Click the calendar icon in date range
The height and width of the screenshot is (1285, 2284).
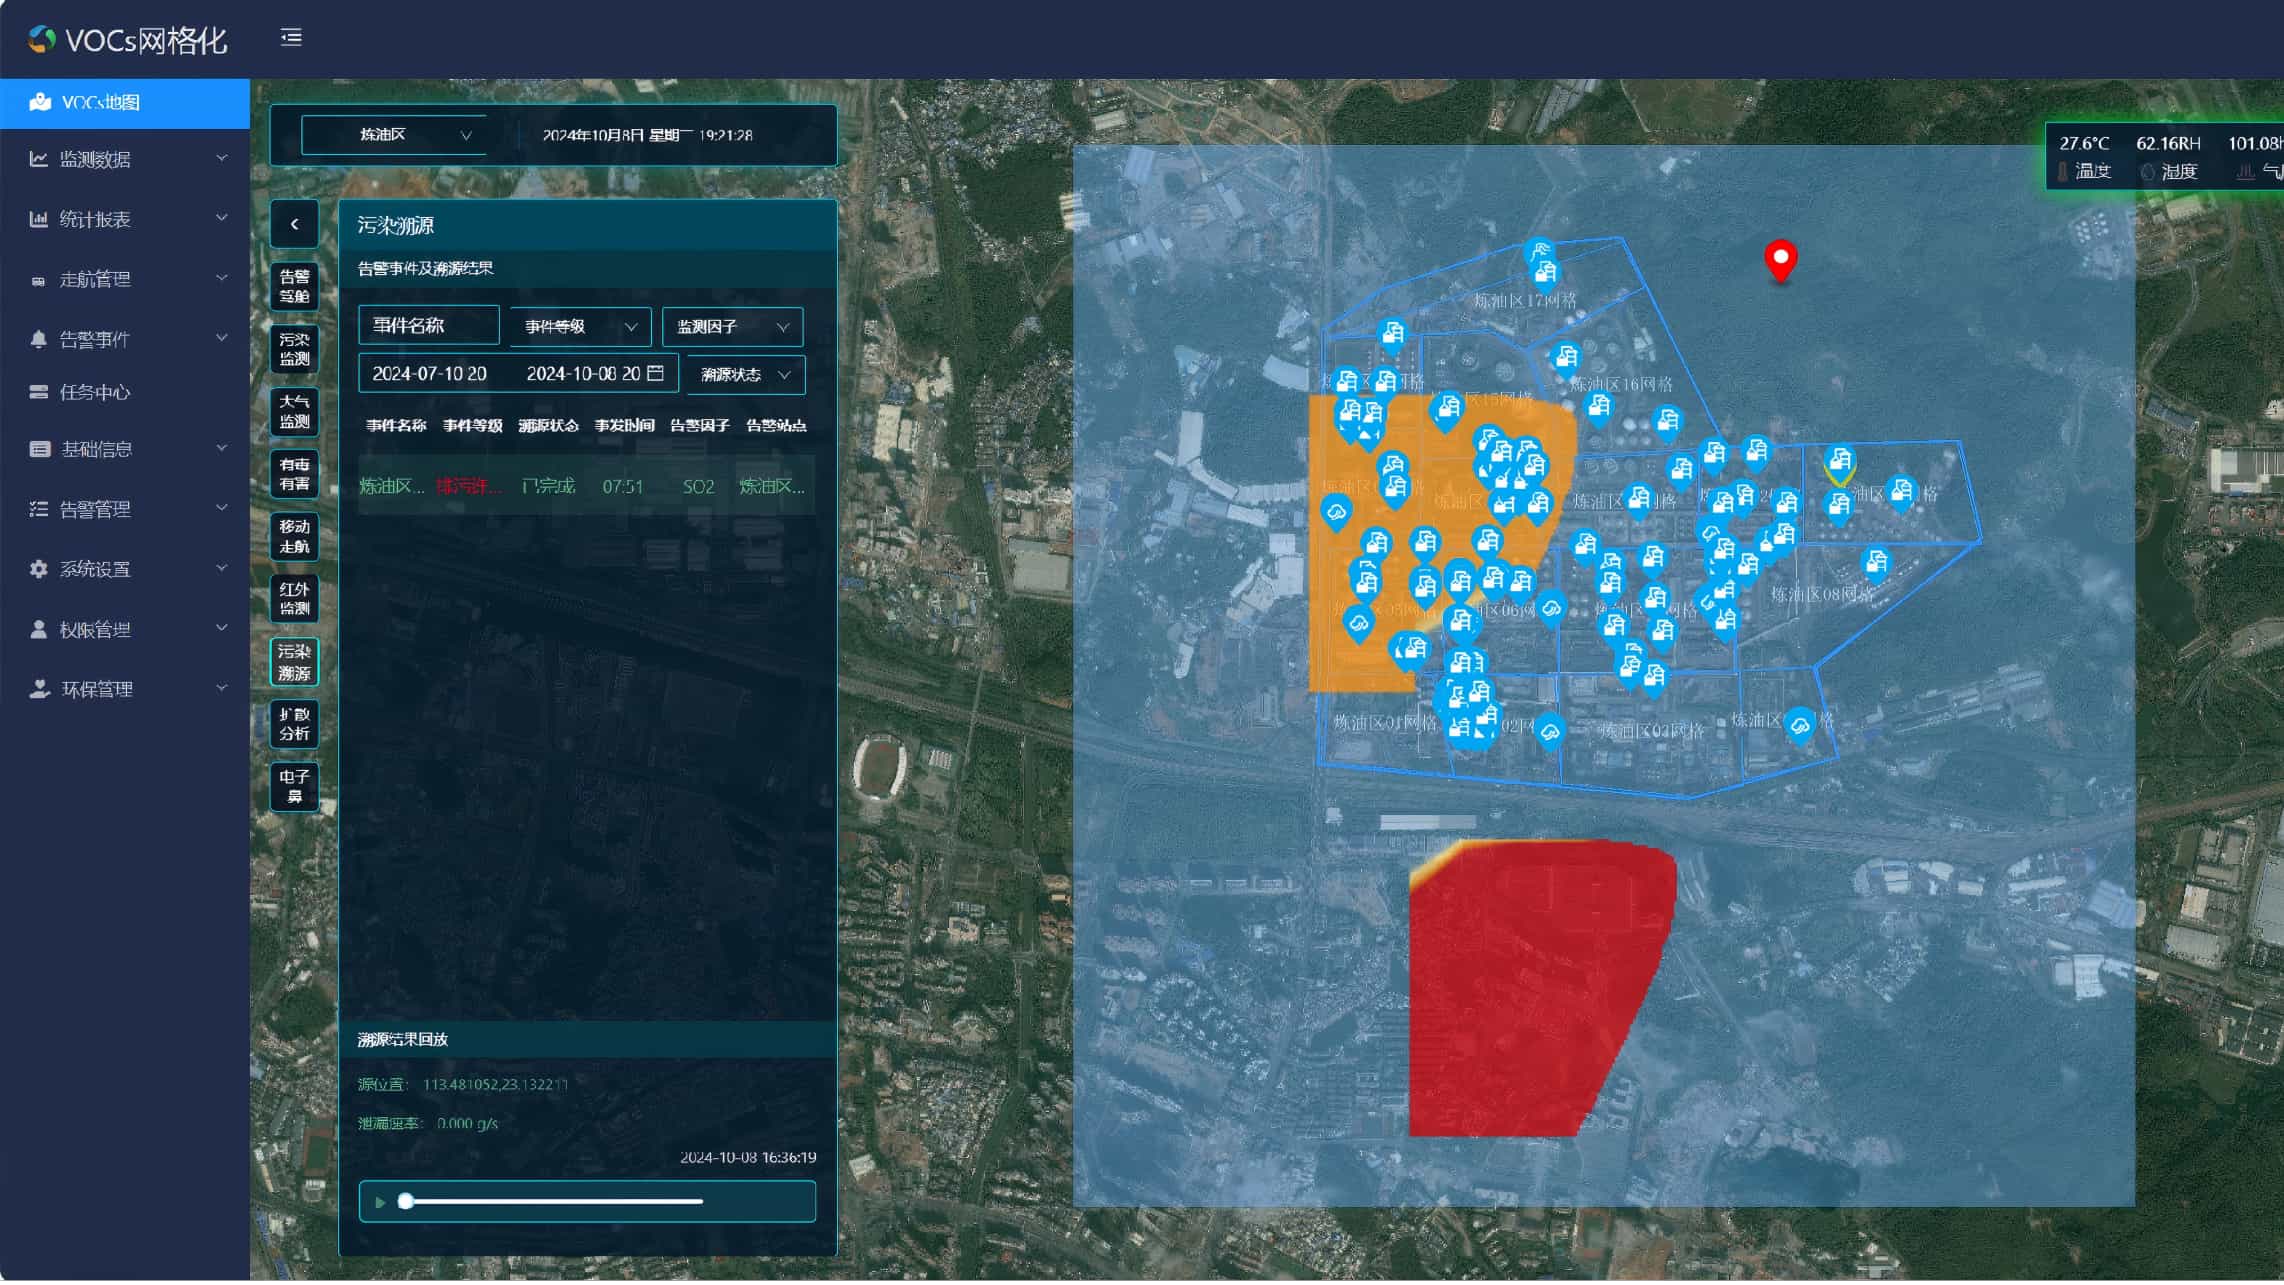click(656, 374)
